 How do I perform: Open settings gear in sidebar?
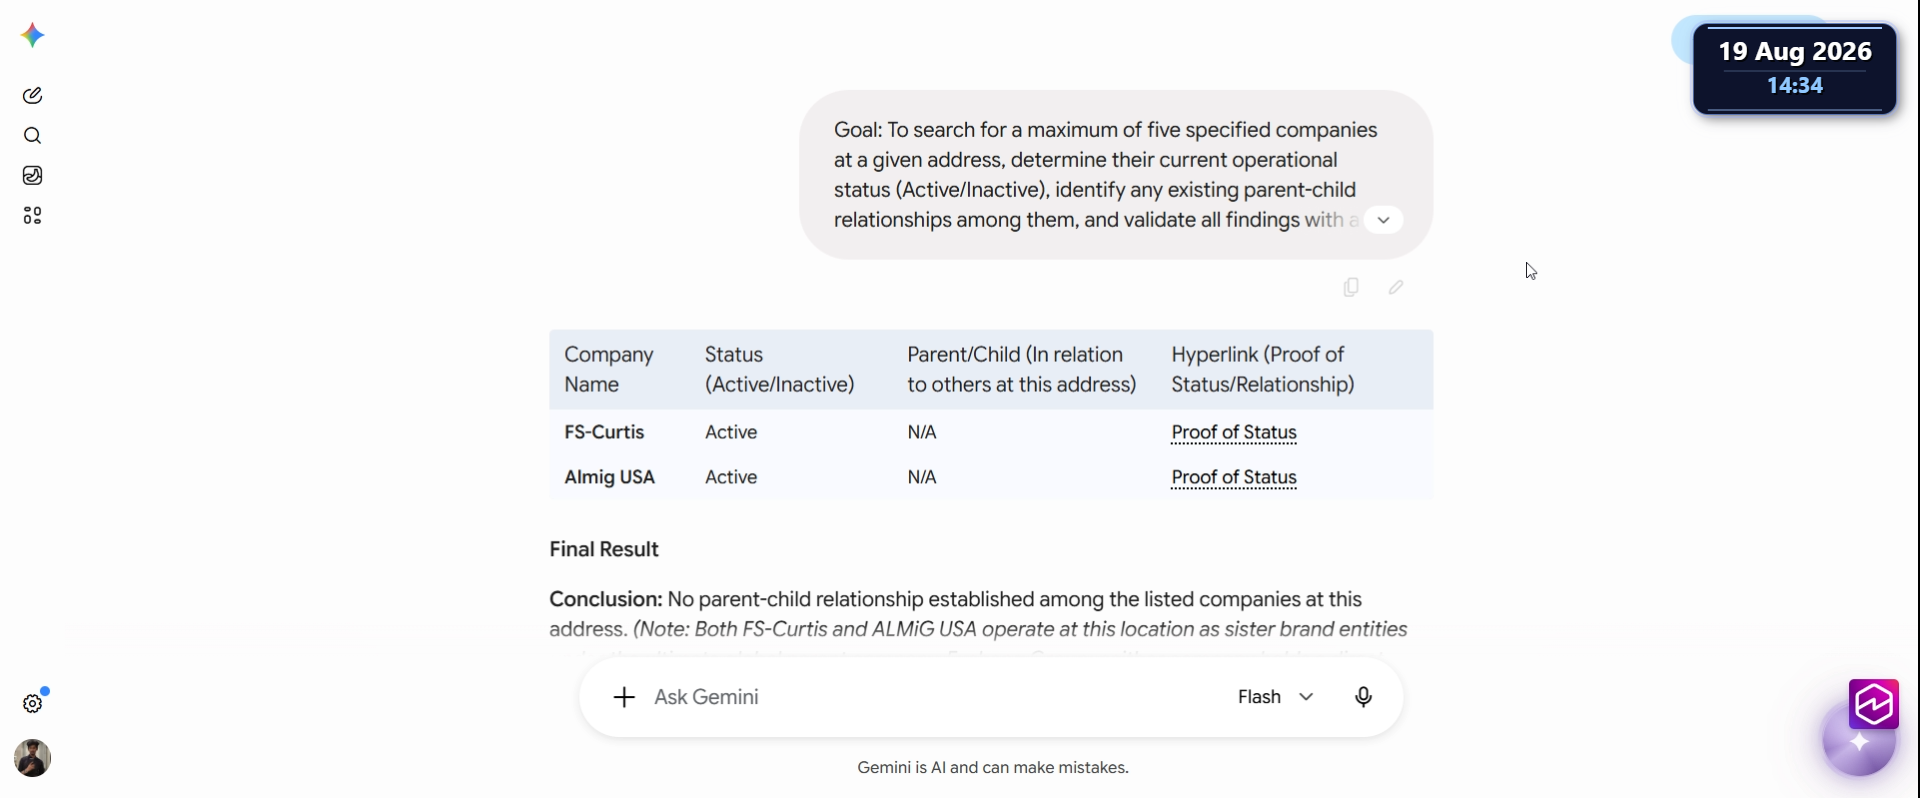(32, 703)
